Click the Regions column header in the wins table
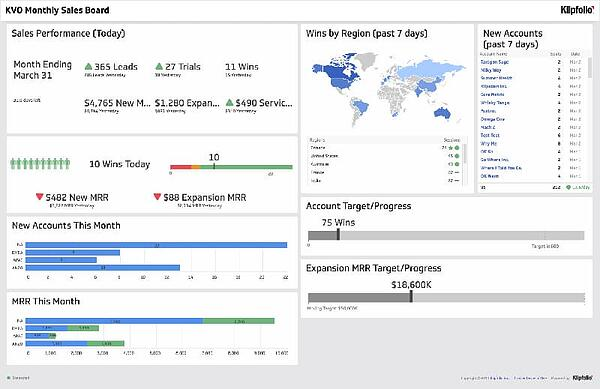This screenshot has width=600, height=389. point(318,140)
